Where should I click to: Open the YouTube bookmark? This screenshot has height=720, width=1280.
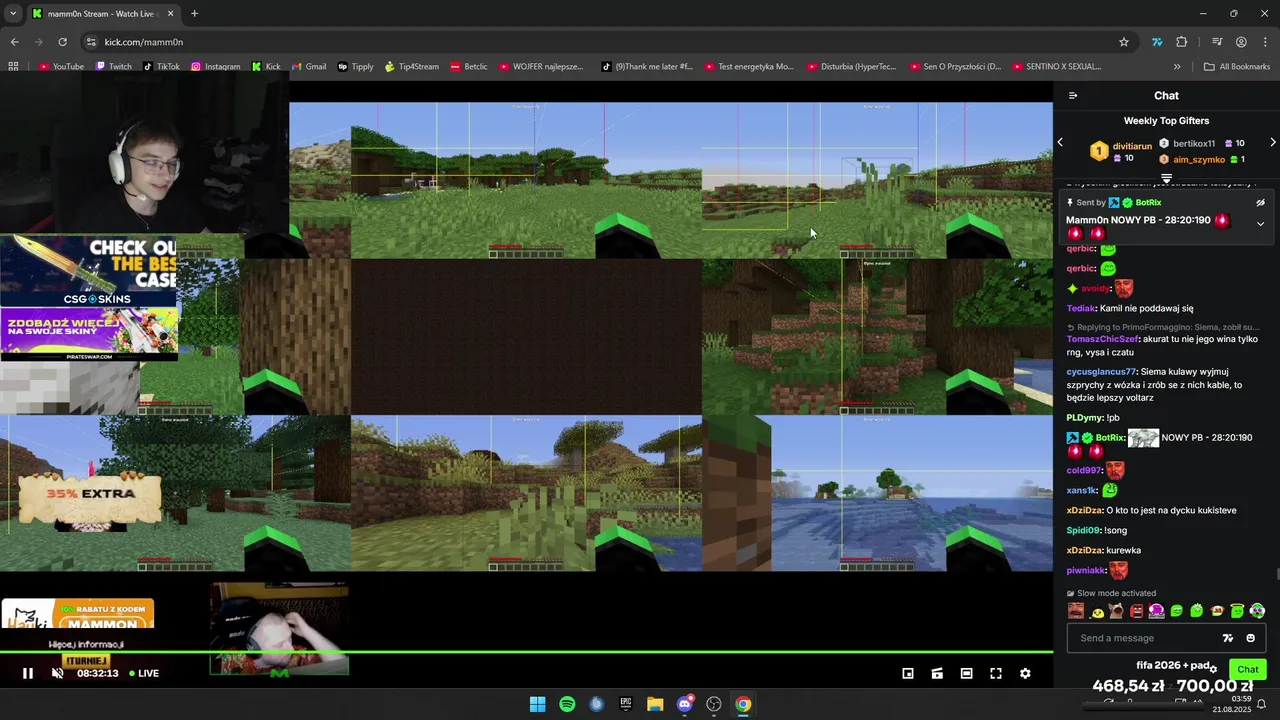pos(61,67)
